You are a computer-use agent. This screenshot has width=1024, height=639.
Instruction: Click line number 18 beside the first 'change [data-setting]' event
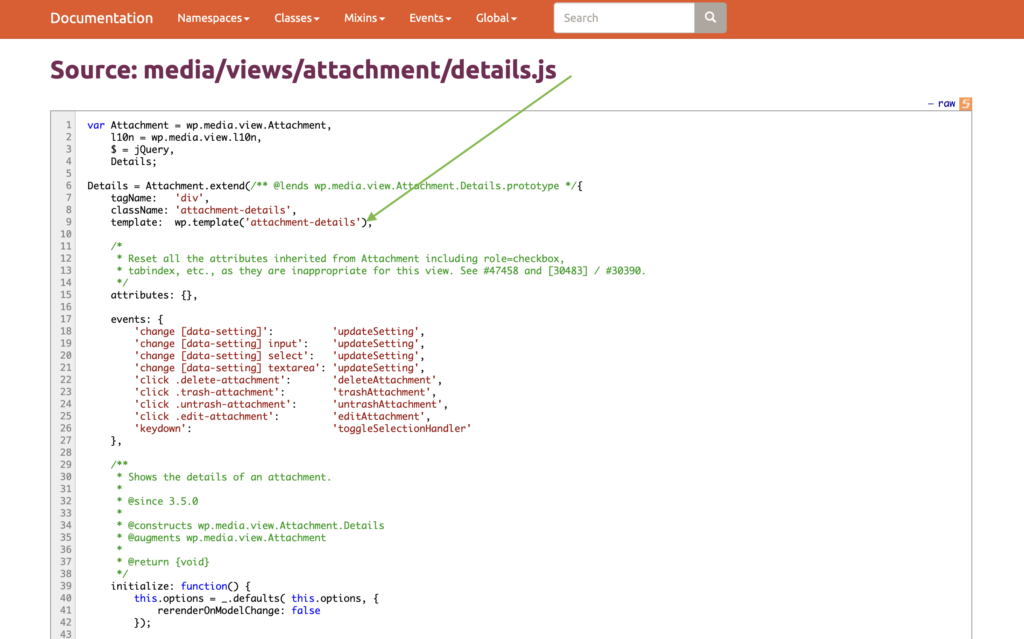[65, 331]
